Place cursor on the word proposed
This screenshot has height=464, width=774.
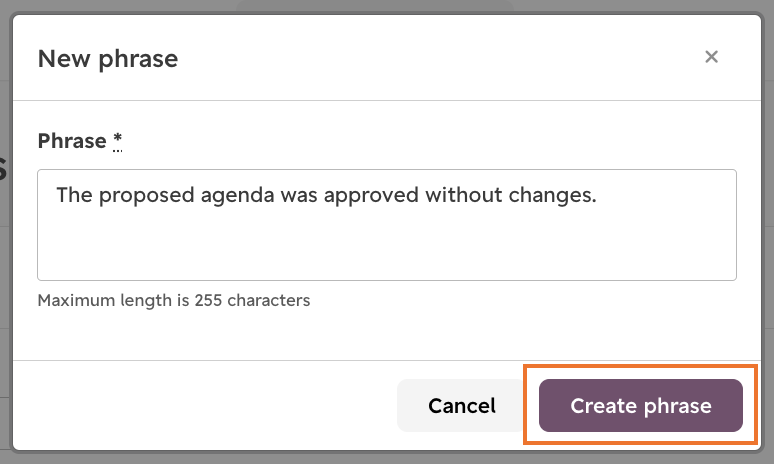[x=147, y=195]
